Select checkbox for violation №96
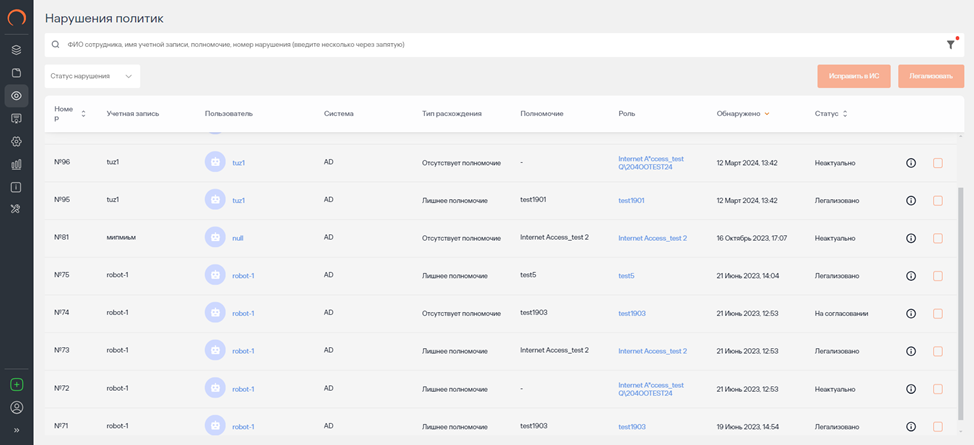Image resolution: width=974 pixels, height=445 pixels. [938, 163]
